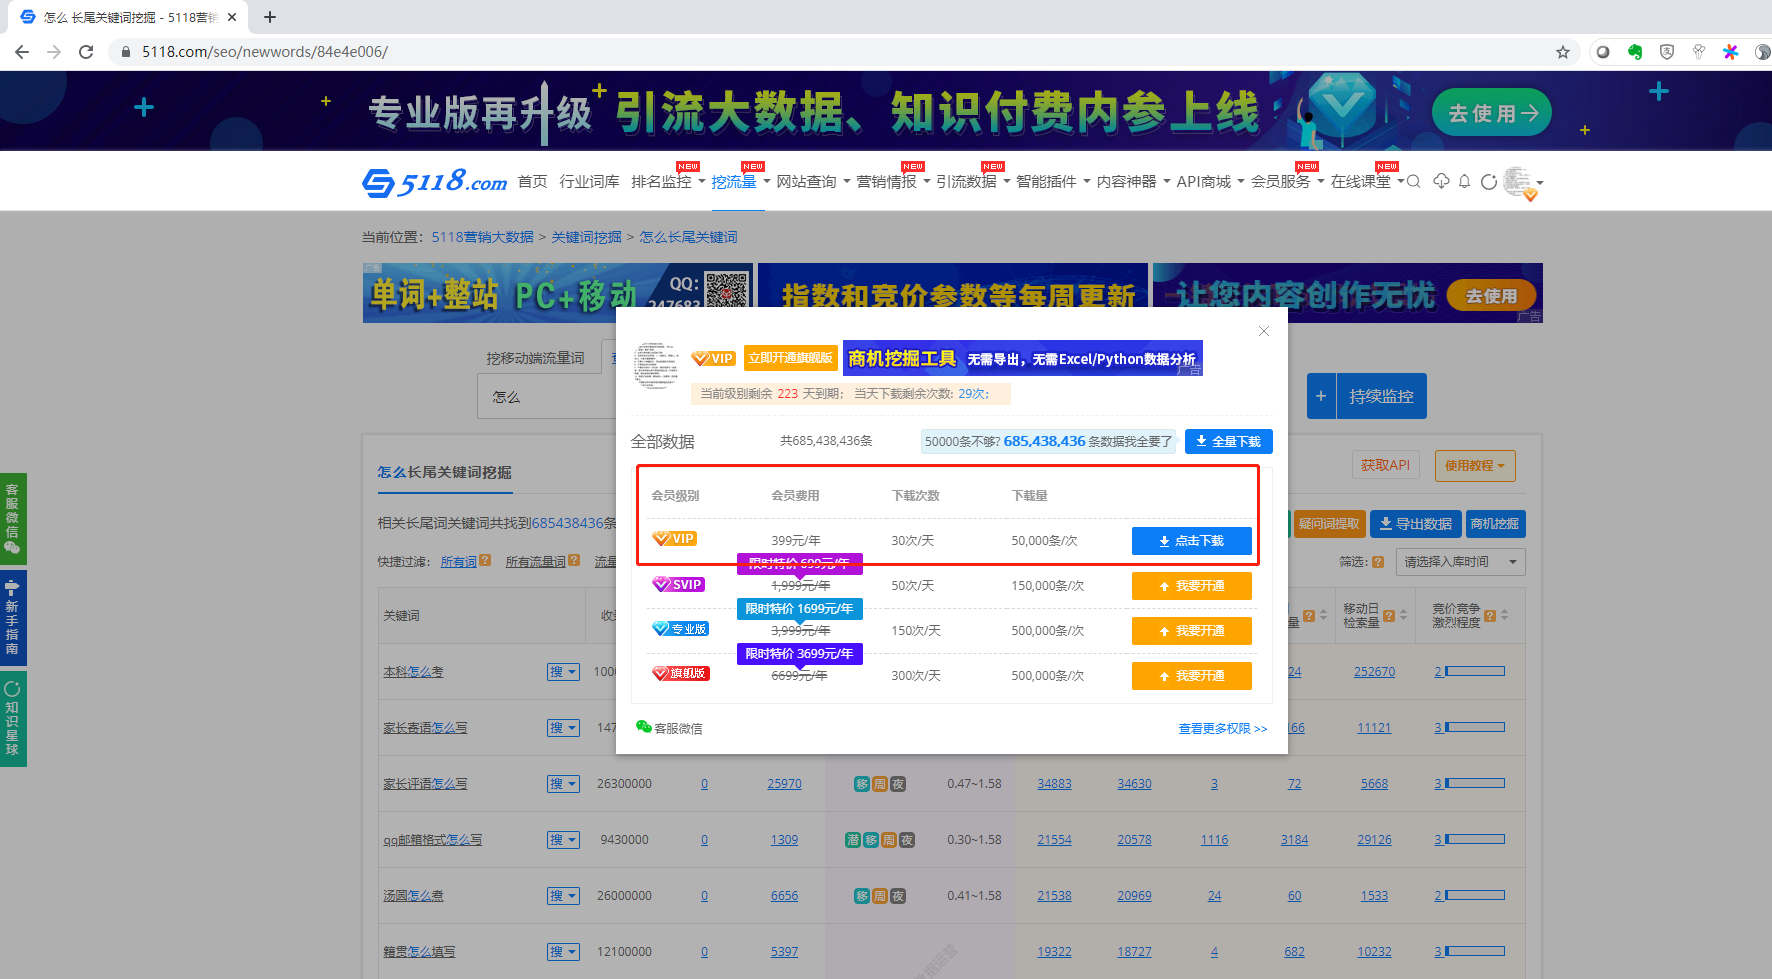Expand the 内容神器 dropdown arrow
1772x979 pixels.
[x=1166, y=182]
